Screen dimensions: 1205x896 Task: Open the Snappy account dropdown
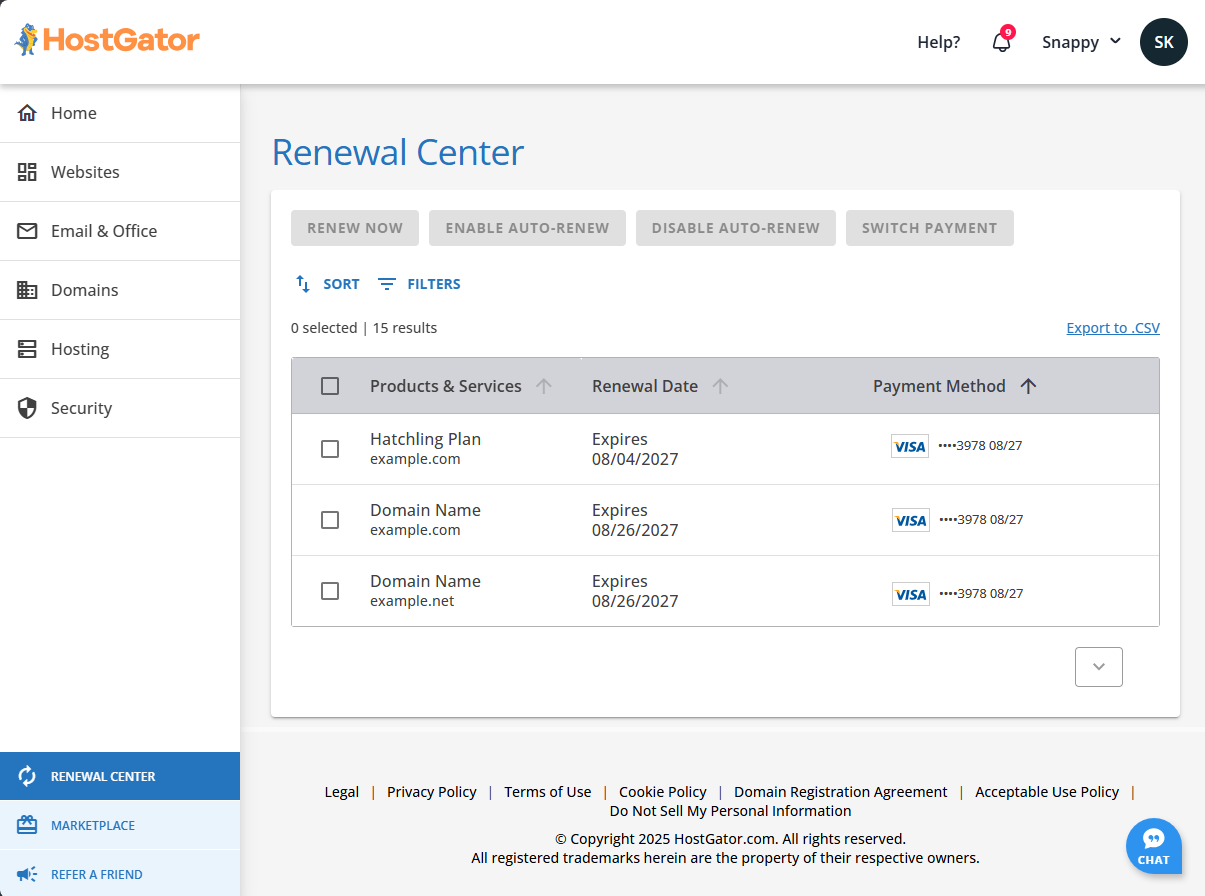click(x=1080, y=42)
